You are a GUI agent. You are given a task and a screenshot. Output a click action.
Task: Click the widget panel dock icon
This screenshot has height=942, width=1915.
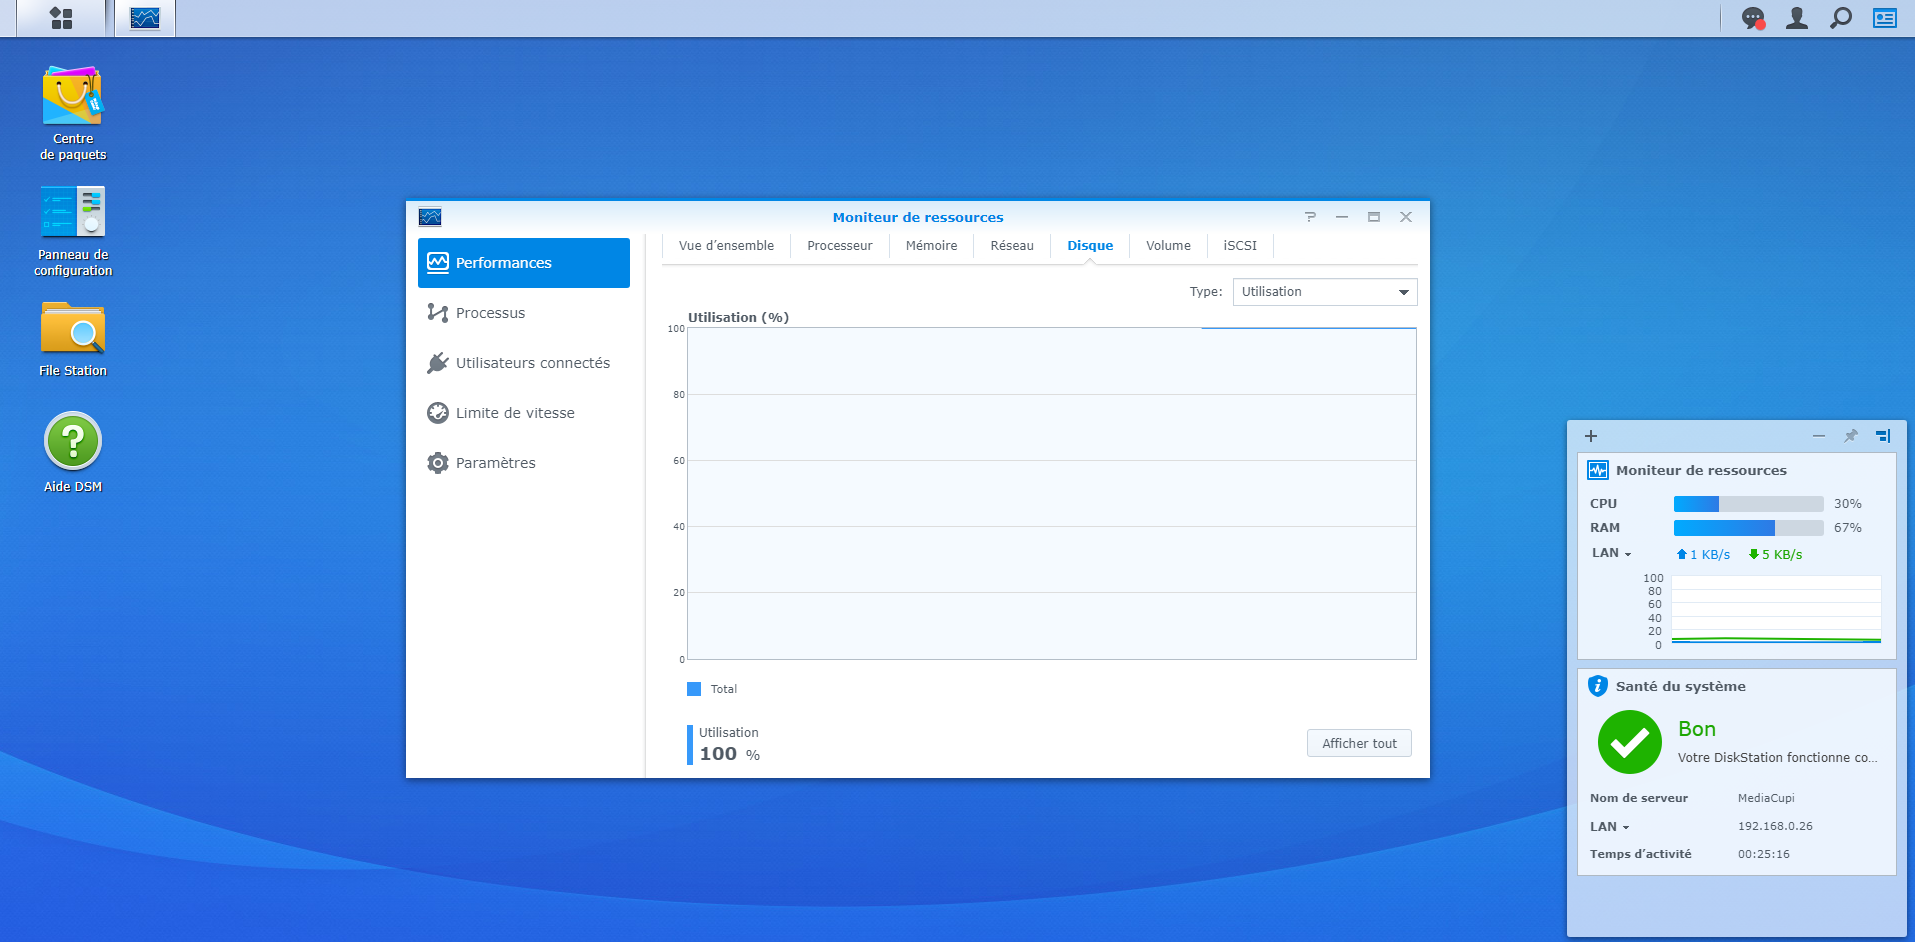click(1883, 436)
